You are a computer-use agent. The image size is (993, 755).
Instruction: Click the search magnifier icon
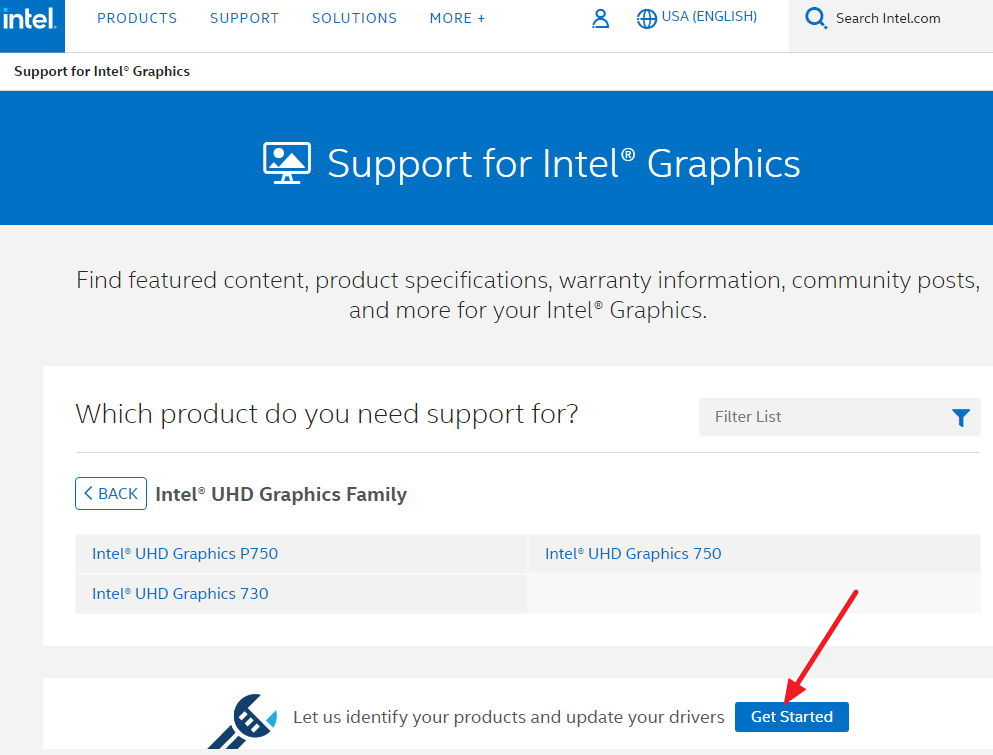[816, 18]
